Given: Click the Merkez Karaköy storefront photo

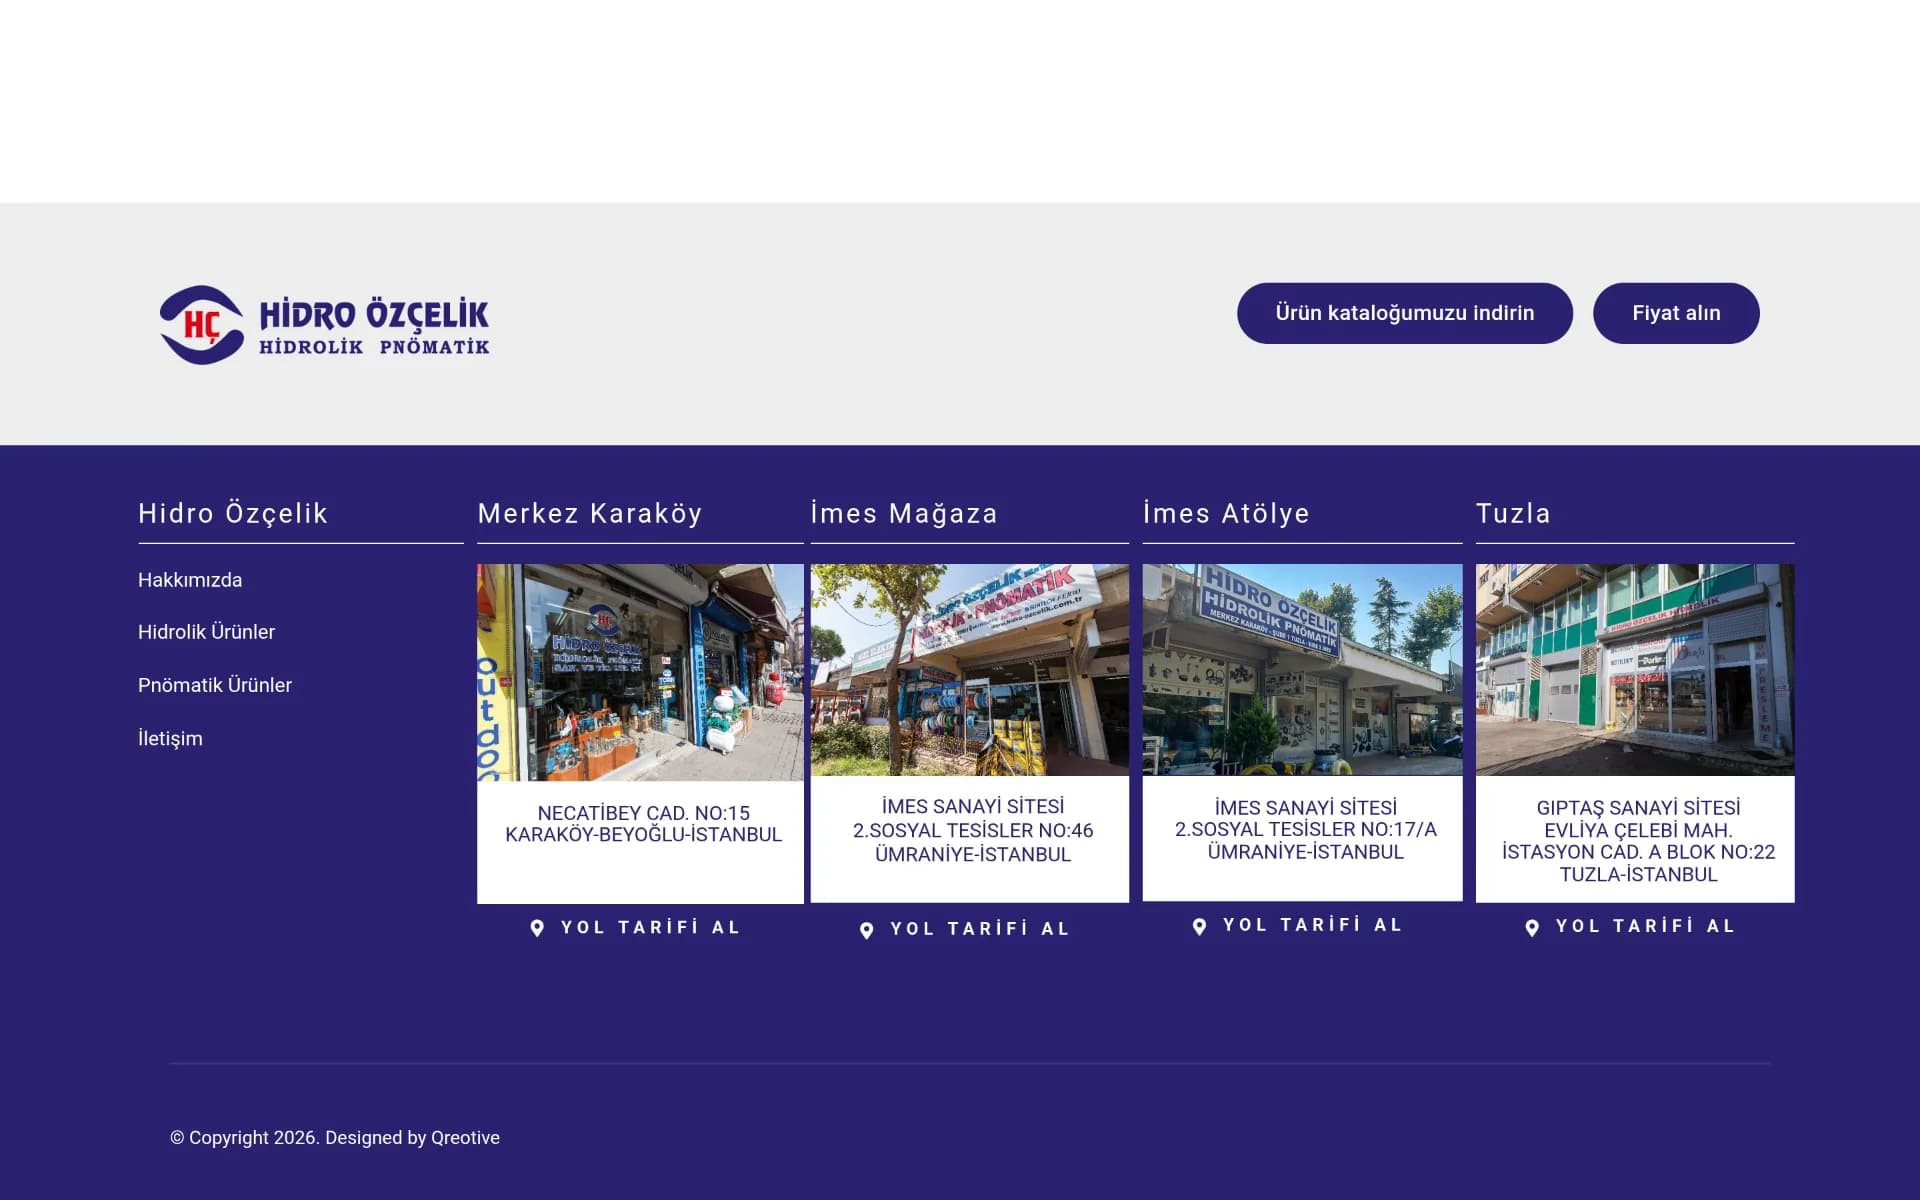Looking at the screenshot, I should 640,672.
